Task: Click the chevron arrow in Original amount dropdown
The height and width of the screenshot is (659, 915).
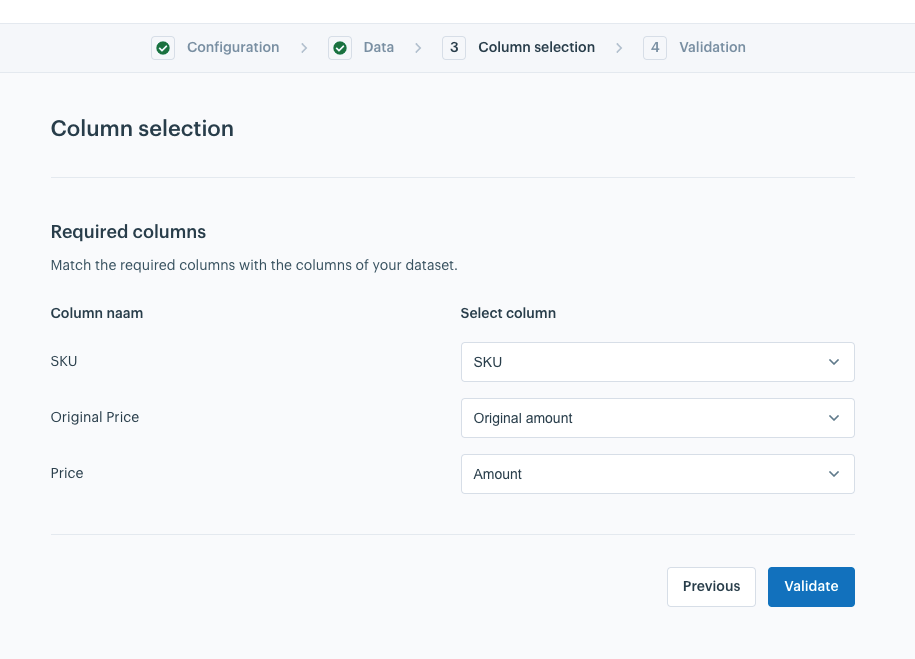Action: tap(834, 418)
